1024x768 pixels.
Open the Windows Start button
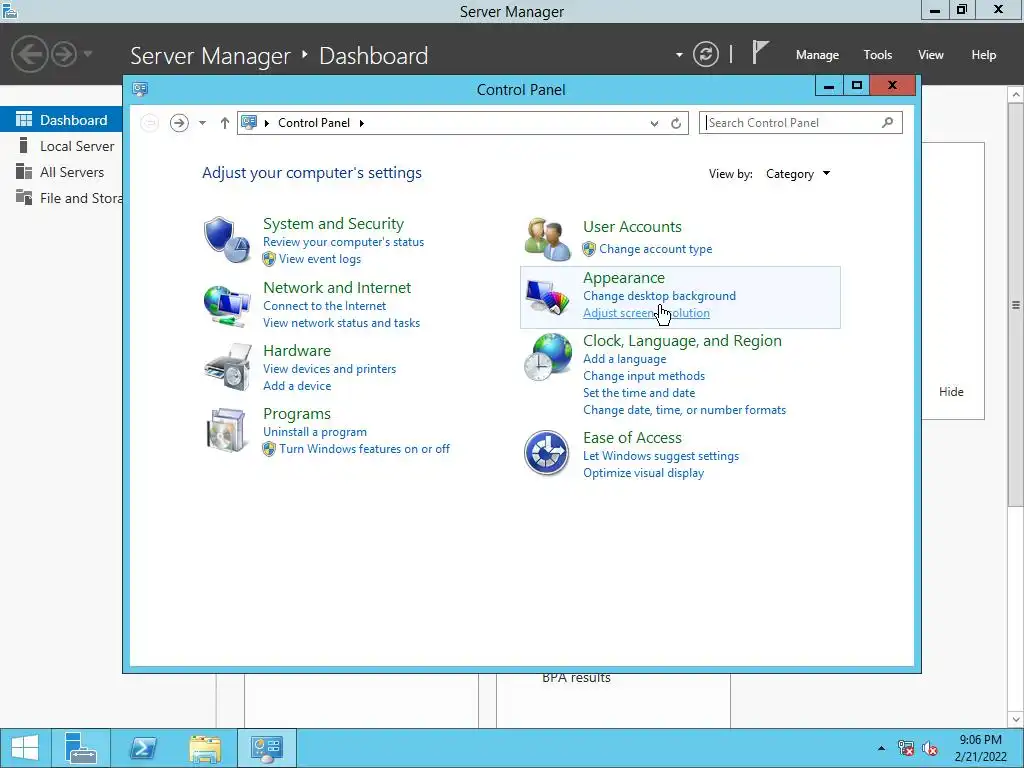coord(25,748)
